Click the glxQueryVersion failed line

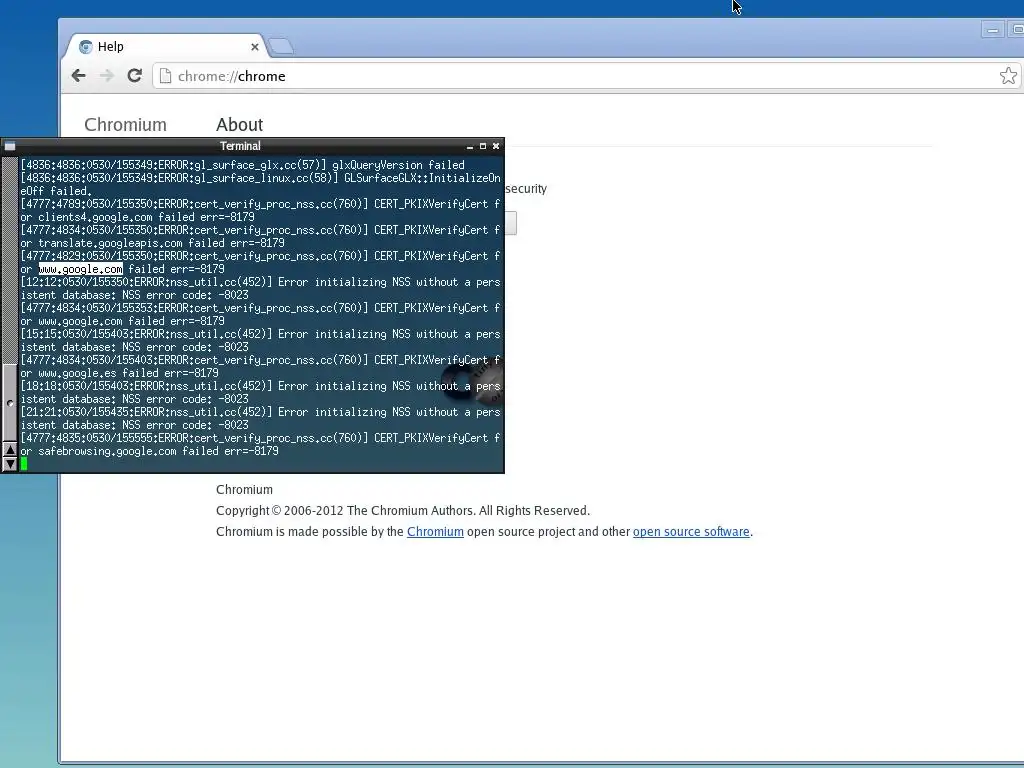pos(242,165)
